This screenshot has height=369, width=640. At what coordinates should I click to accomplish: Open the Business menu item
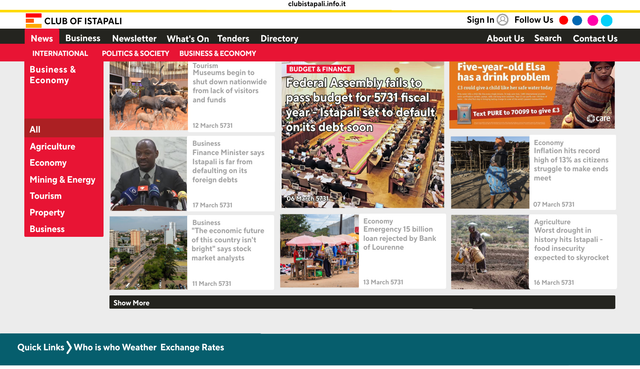point(83,38)
